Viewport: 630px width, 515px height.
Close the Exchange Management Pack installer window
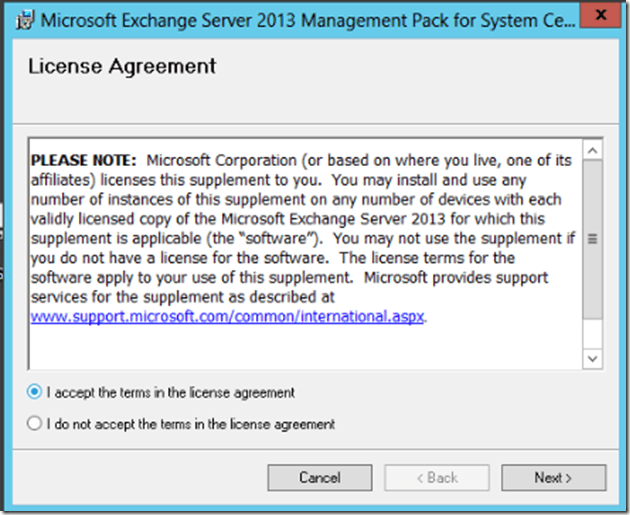coord(596,17)
